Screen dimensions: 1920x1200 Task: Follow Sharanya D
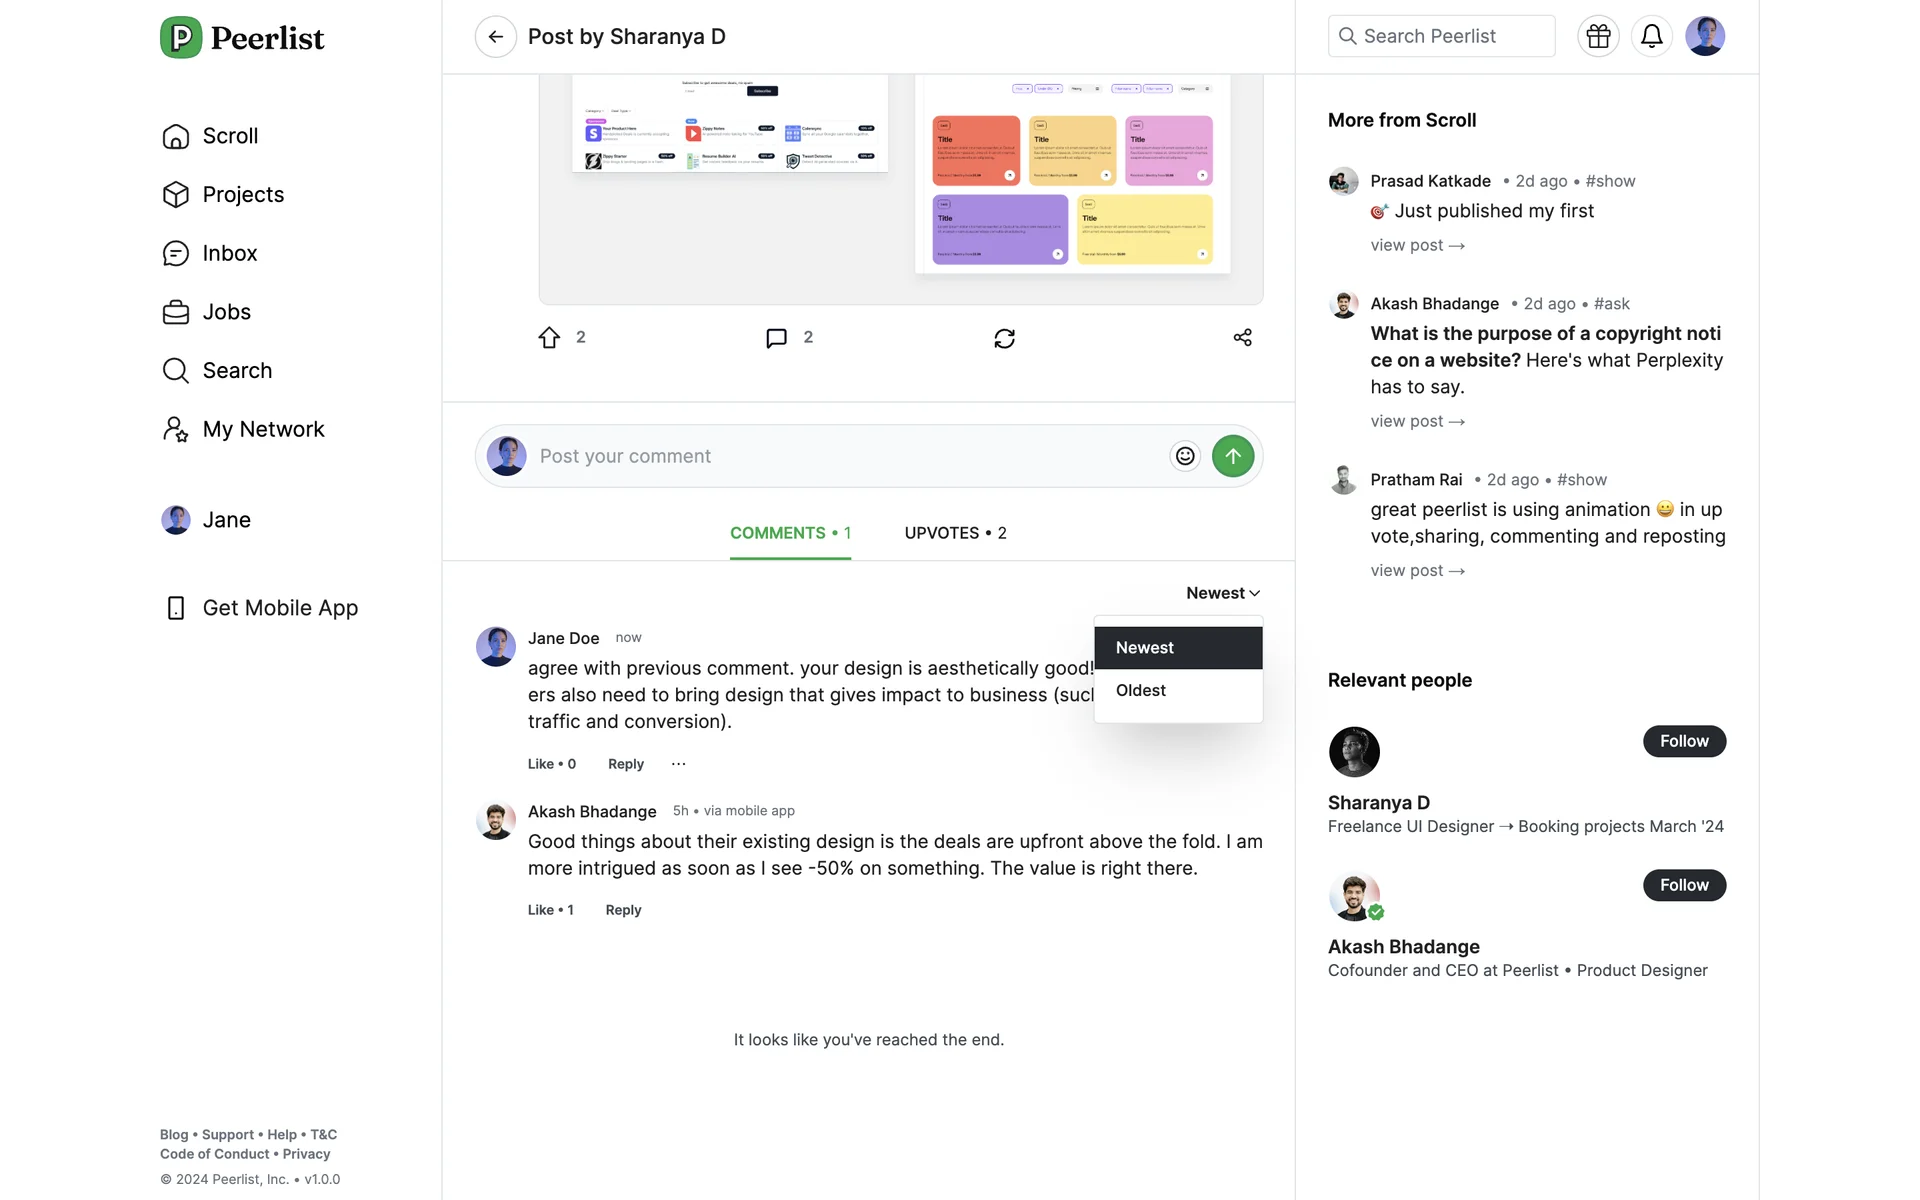point(1684,741)
